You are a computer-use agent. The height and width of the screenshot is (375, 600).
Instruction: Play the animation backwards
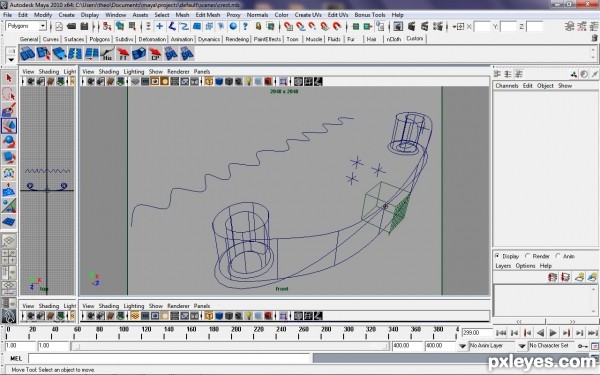pyautogui.click(x=540, y=333)
